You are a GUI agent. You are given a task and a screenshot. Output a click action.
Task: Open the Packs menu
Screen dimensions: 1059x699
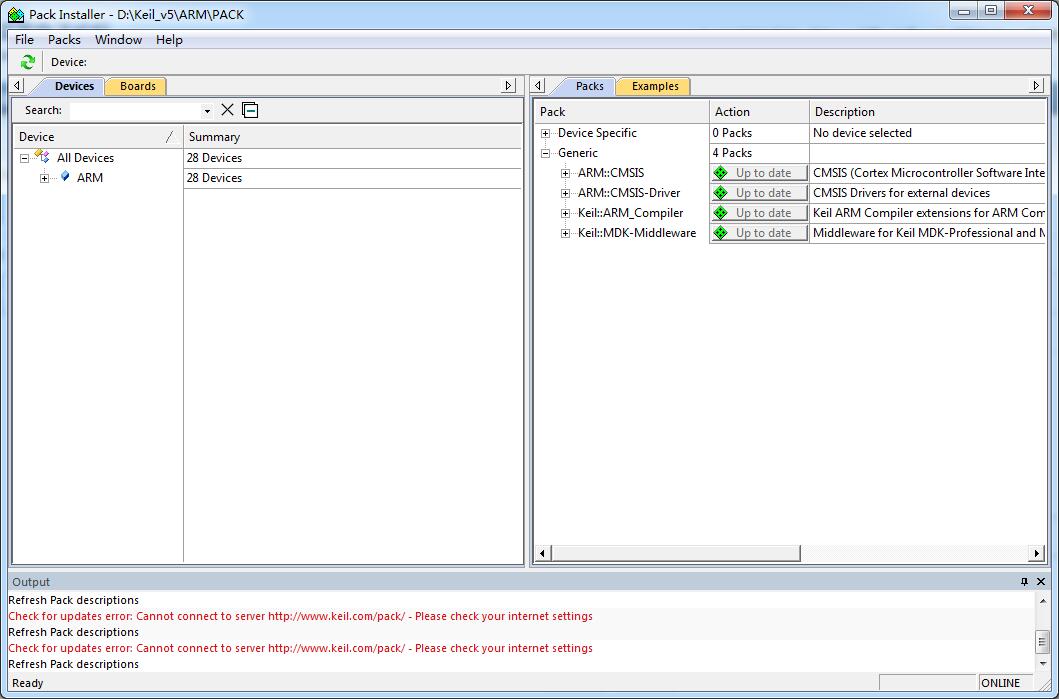64,40
